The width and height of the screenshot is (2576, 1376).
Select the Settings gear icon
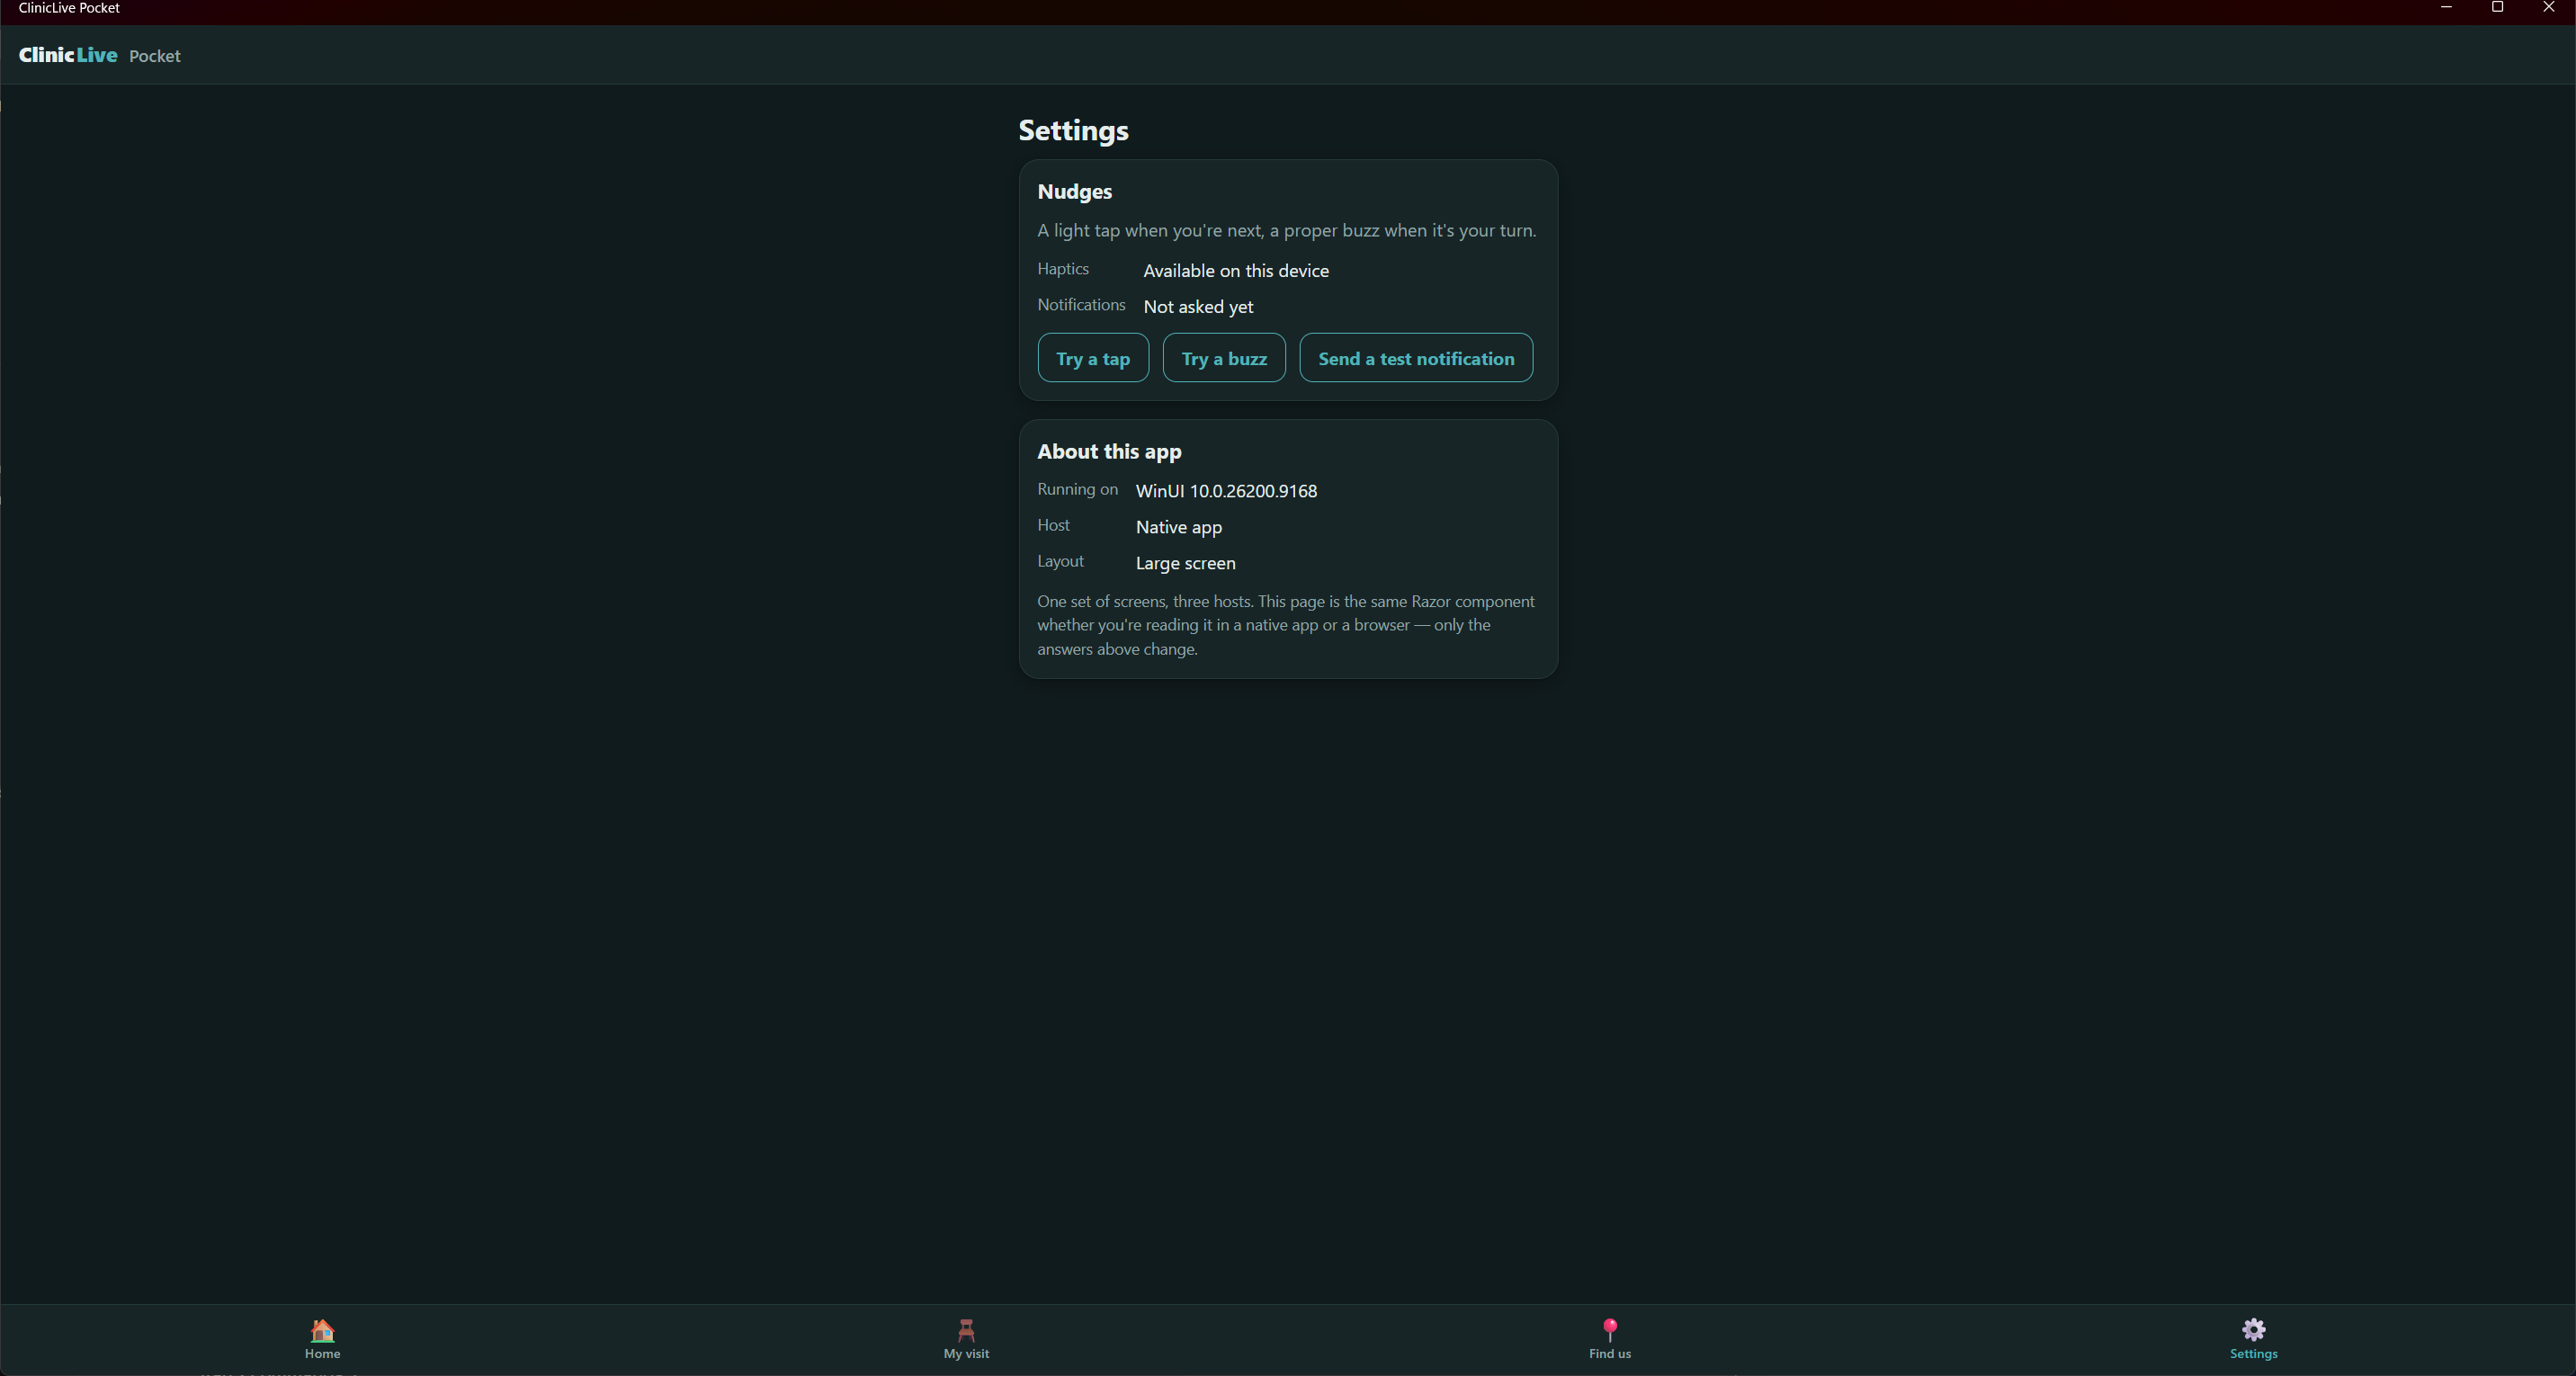click(x=2253, y=1330)
